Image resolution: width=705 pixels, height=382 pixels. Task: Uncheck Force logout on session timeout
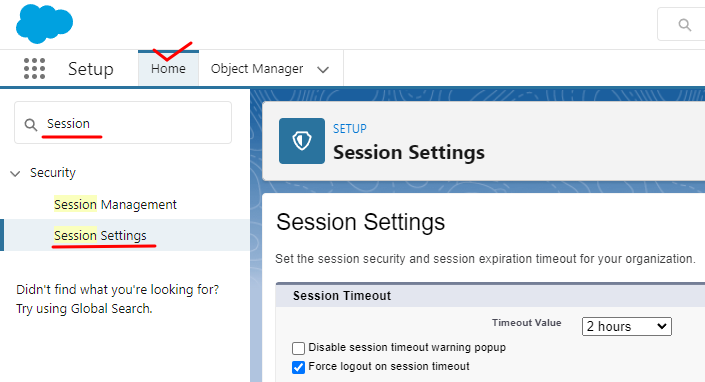pyautogui.click(x=298, y=367)
